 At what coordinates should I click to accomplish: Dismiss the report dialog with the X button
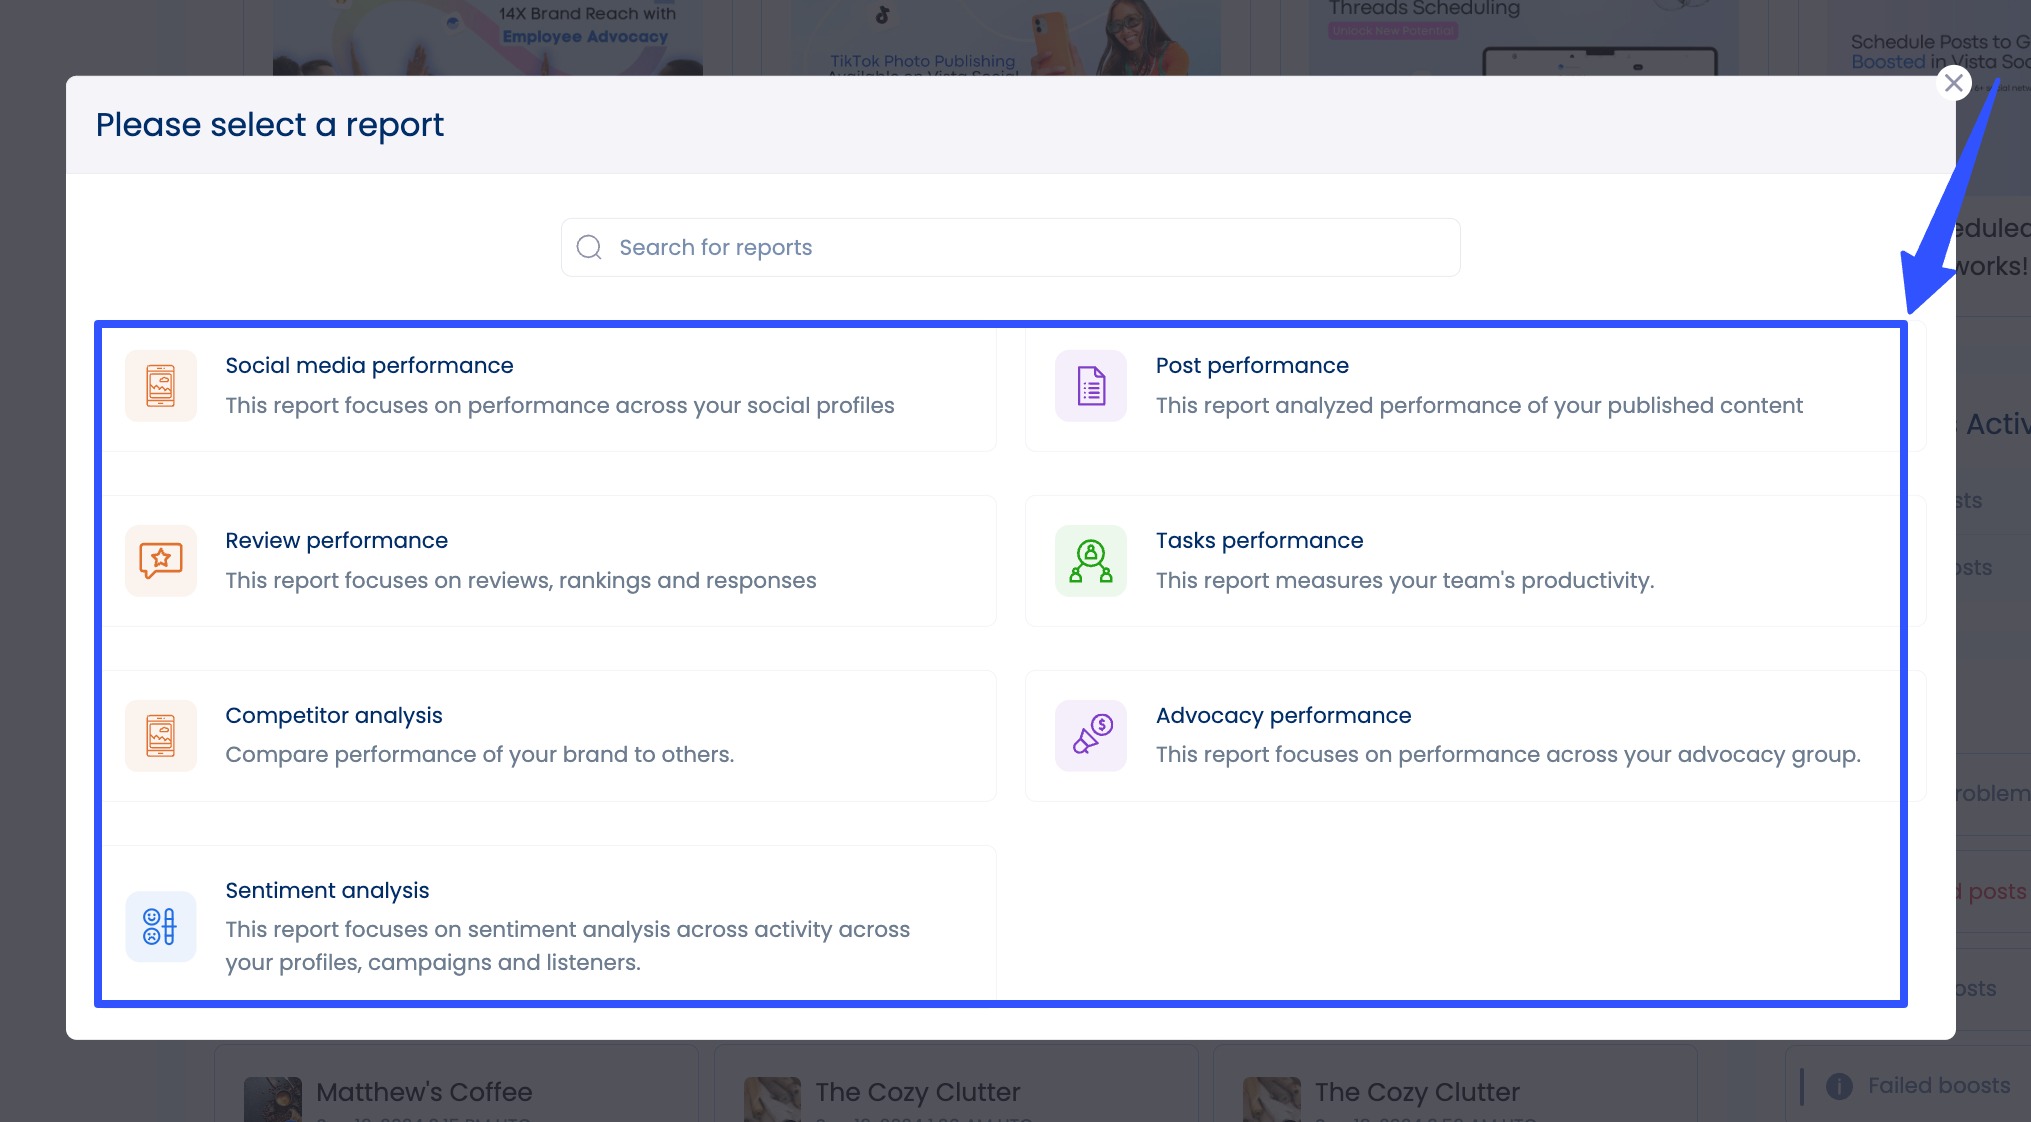(1953, 83)
